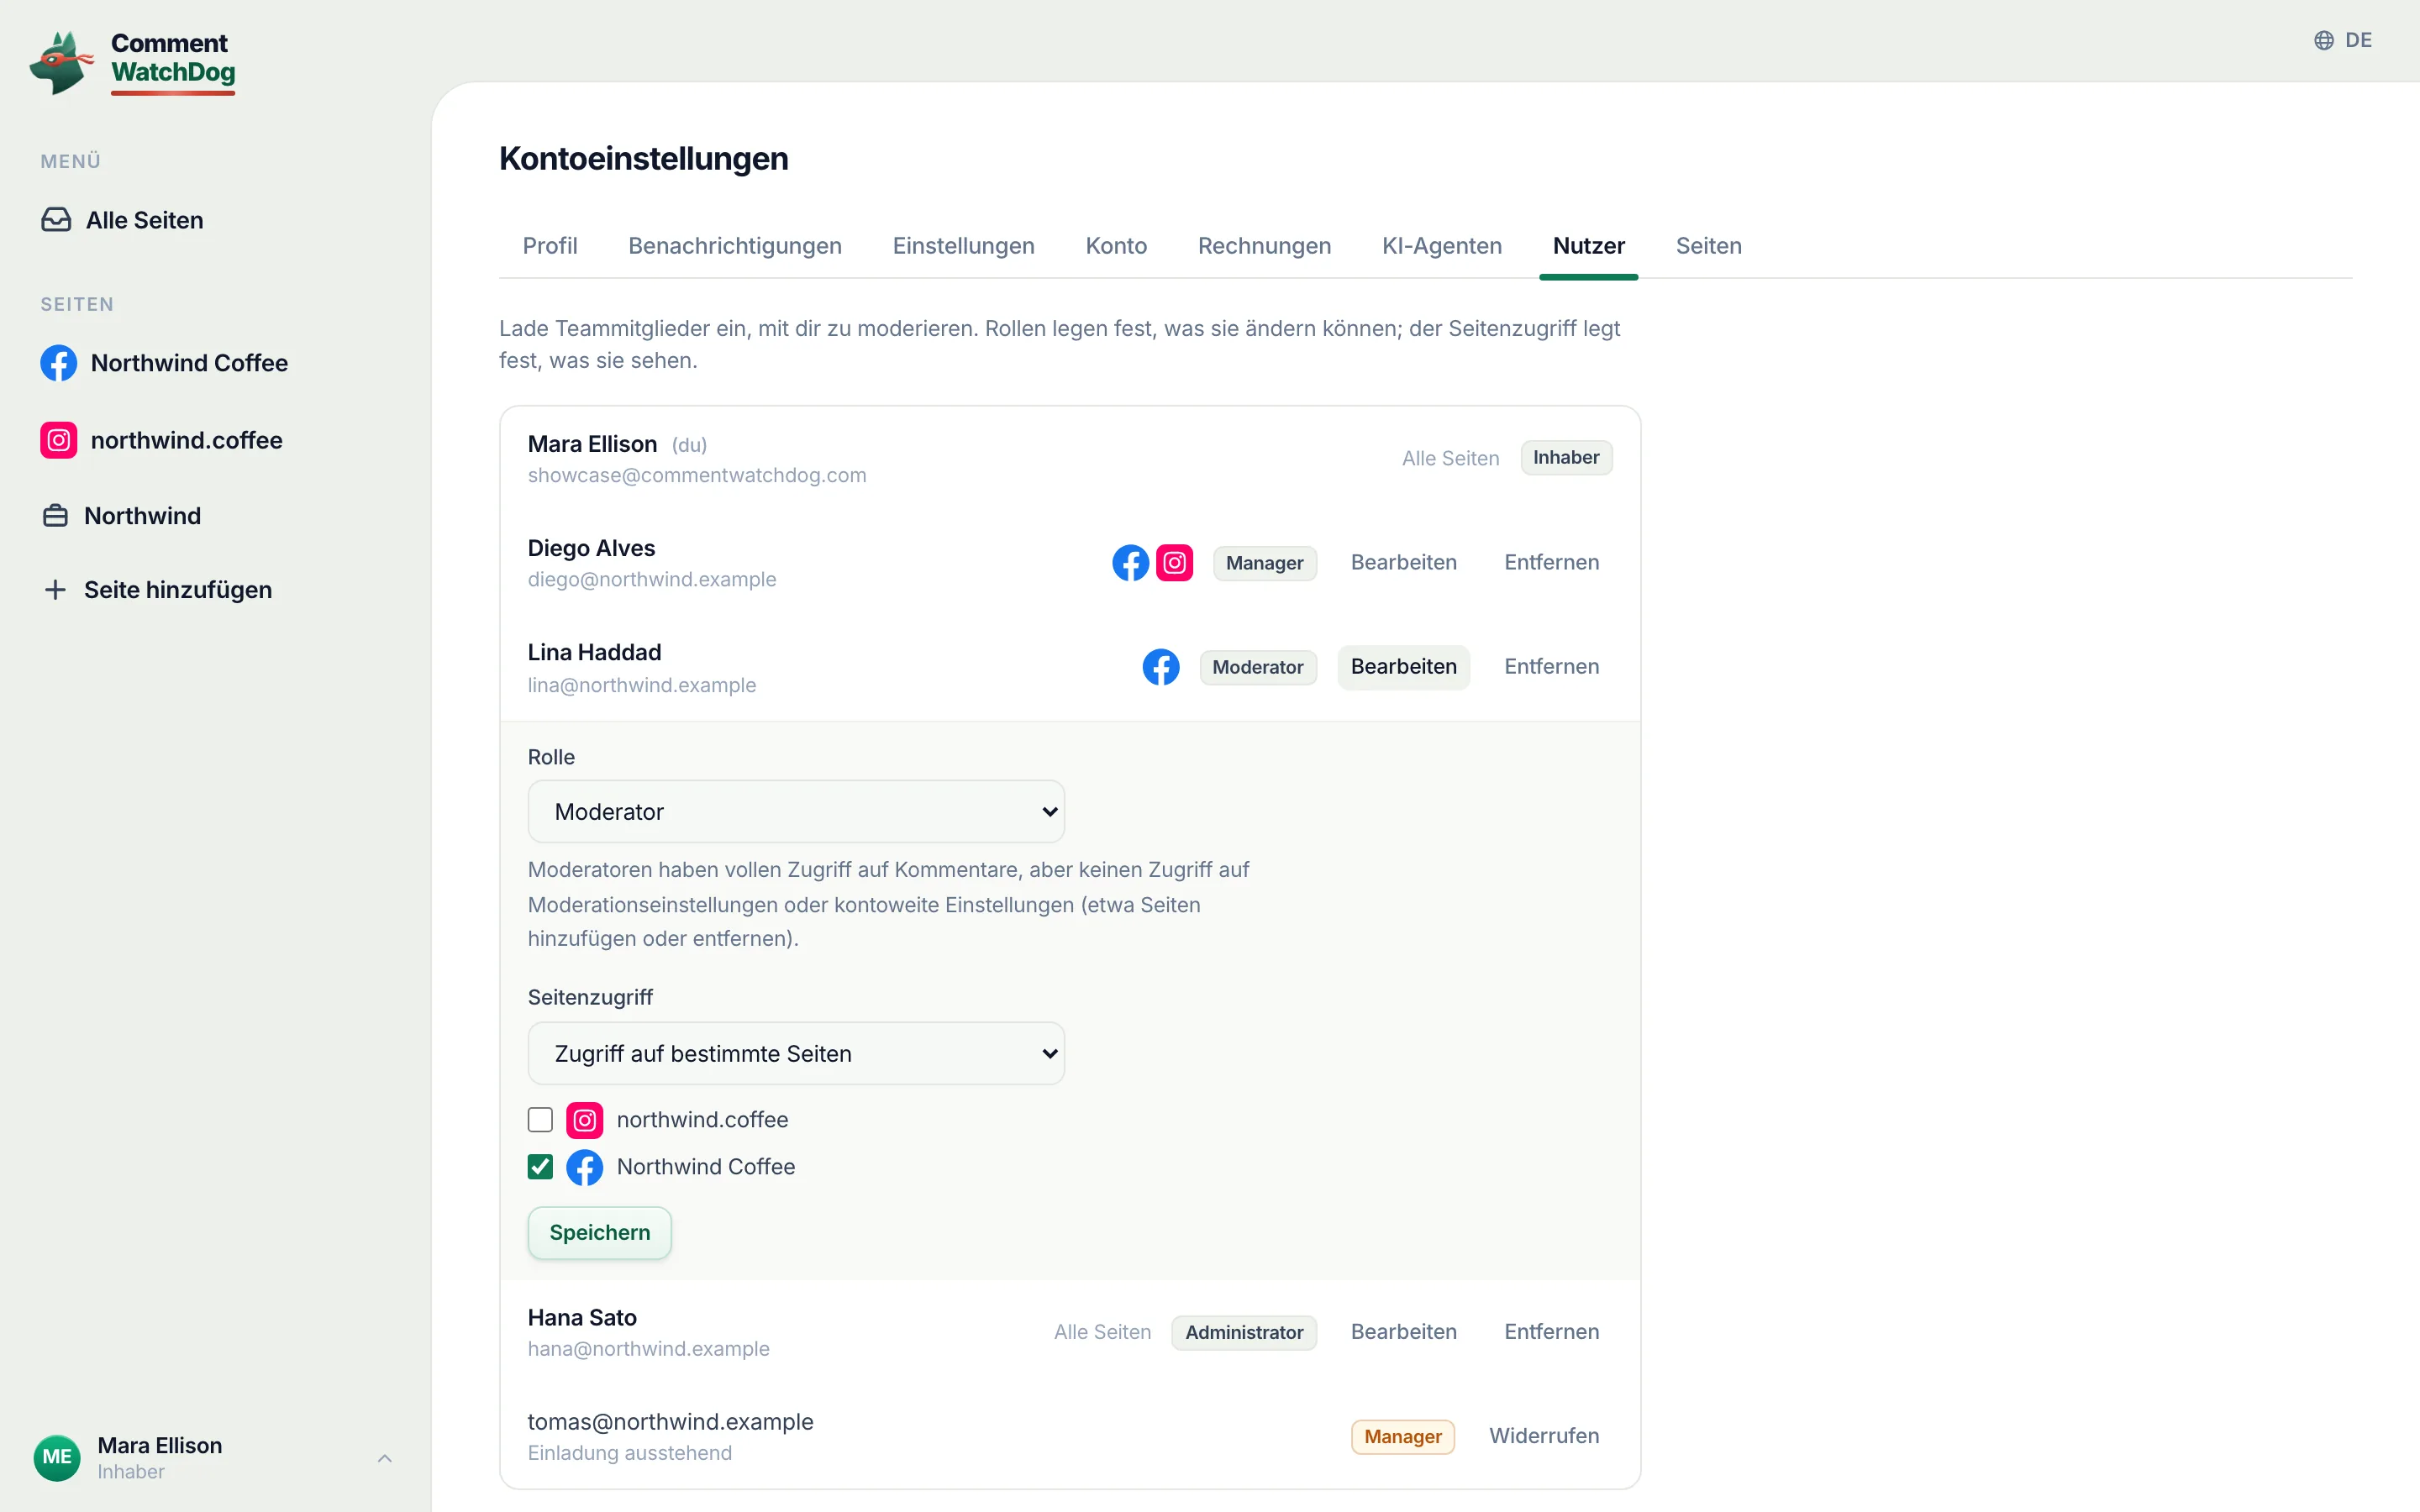Open the KI-Agenten tab
The height and width of the screenshot is (1512, 2420).
[1441, 246]
